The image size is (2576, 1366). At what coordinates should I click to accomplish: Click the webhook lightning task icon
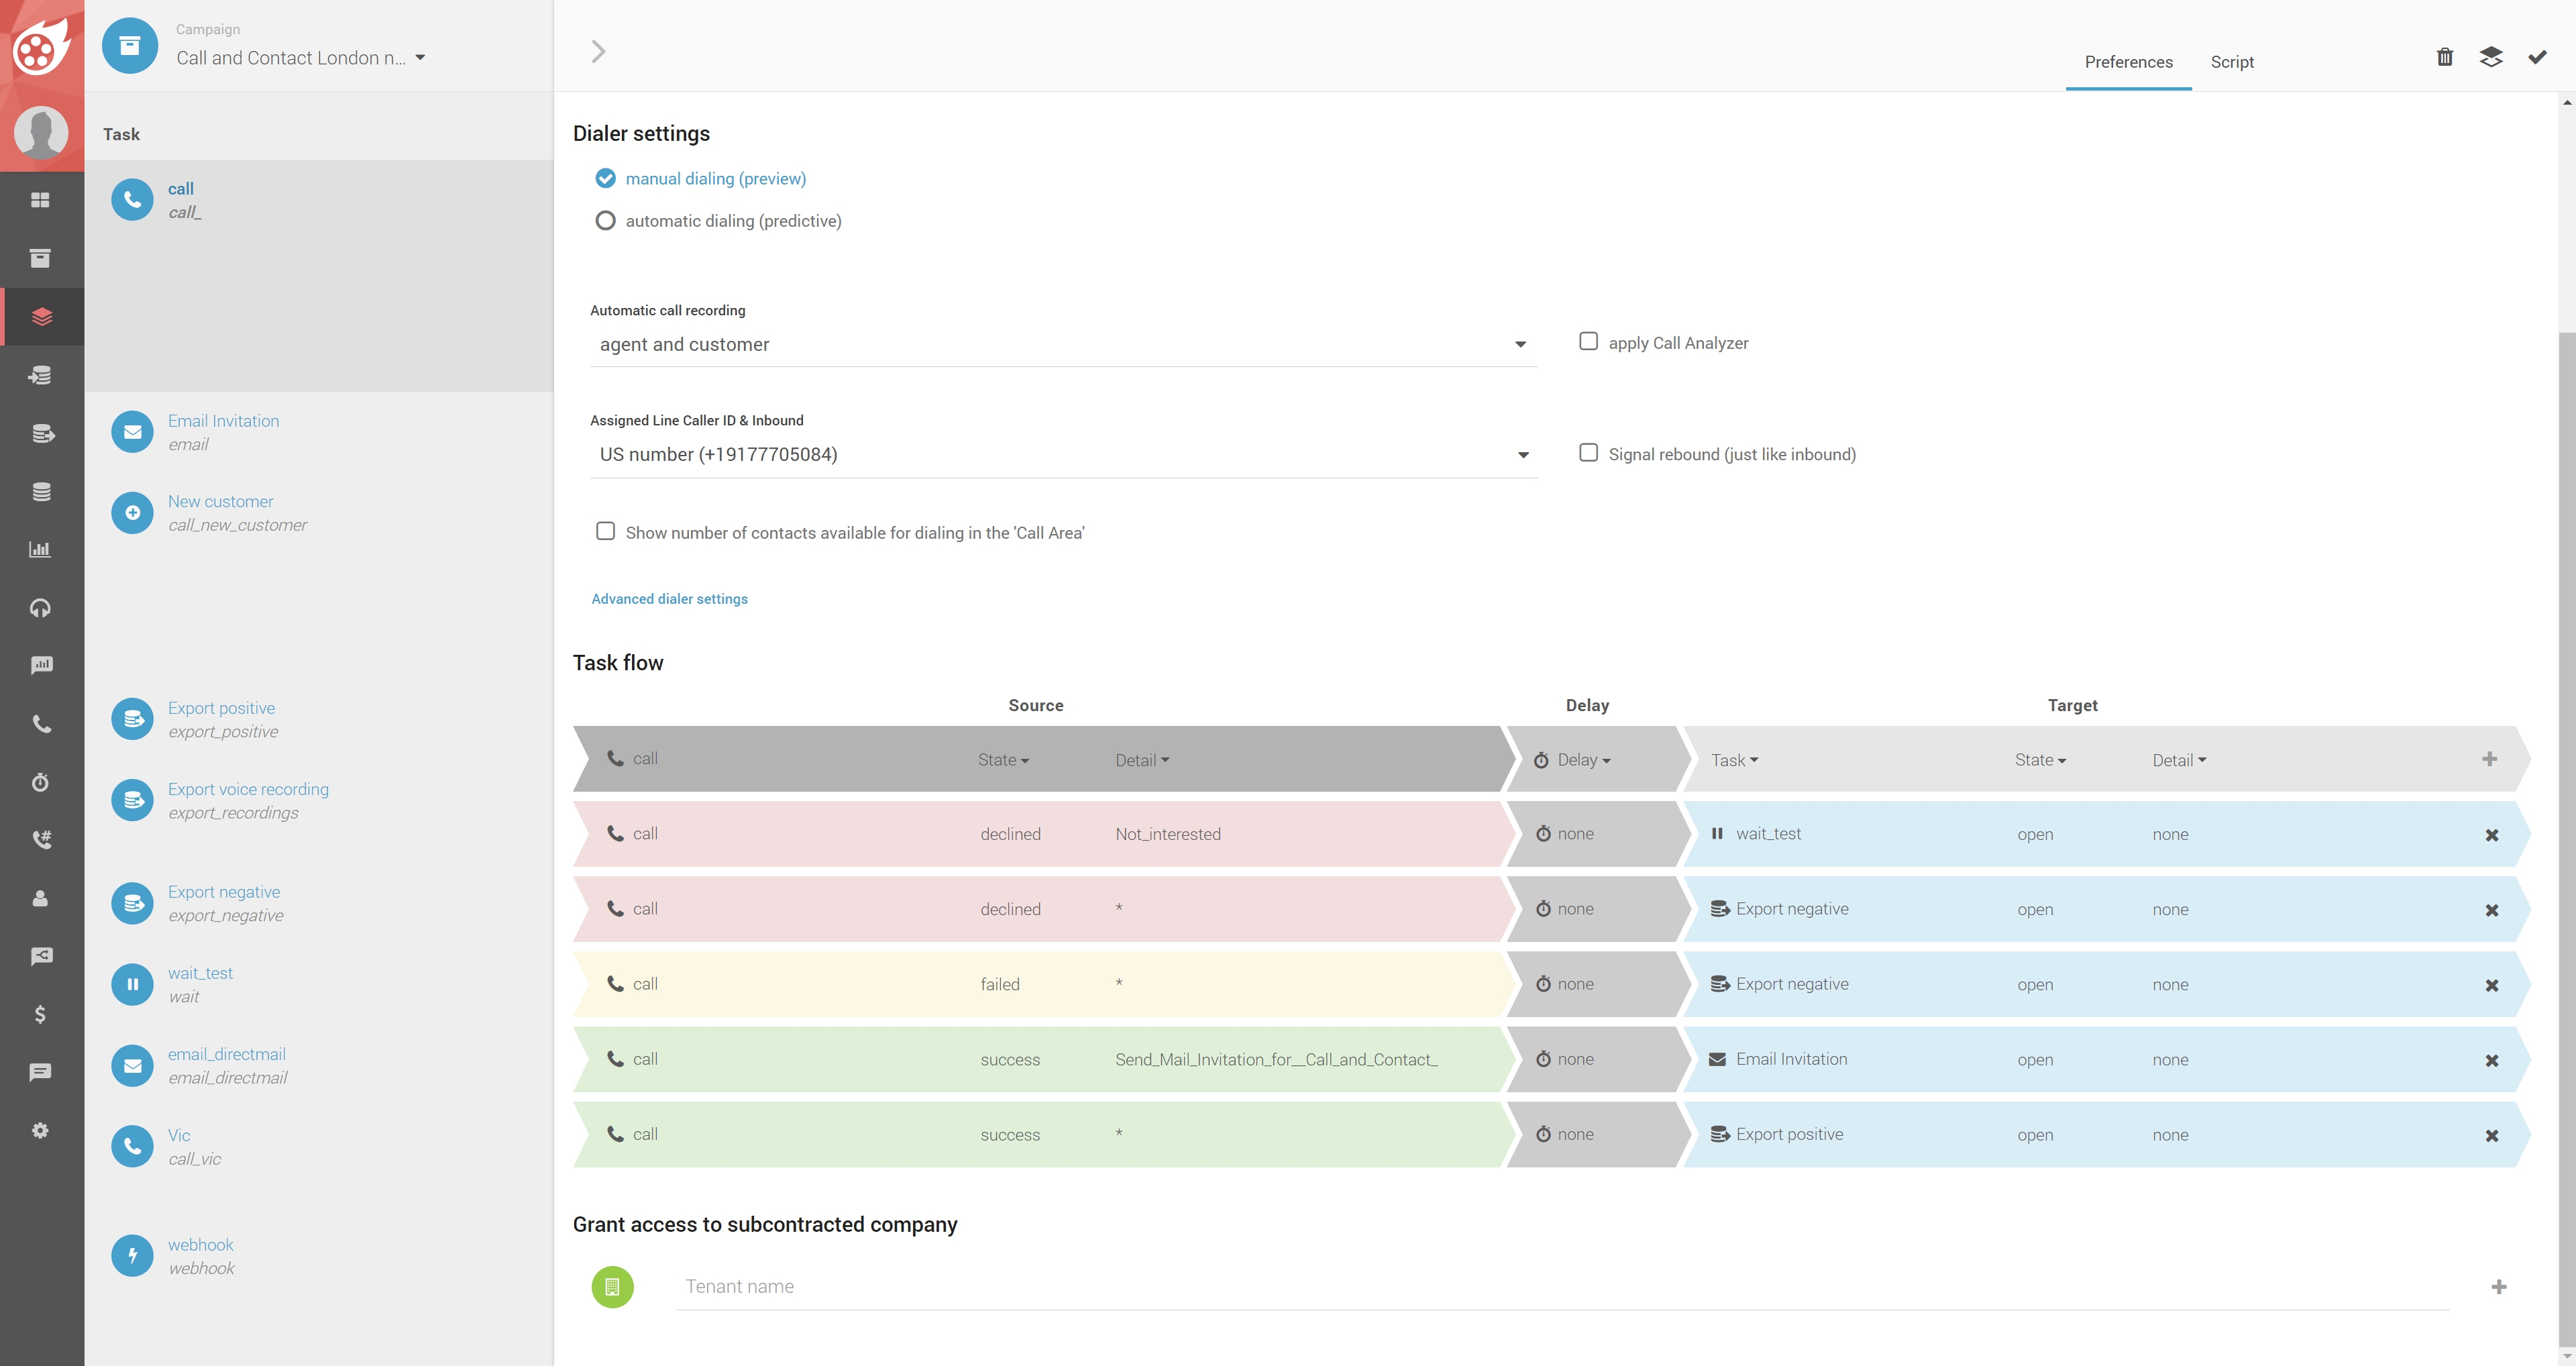coord(132,1256)
